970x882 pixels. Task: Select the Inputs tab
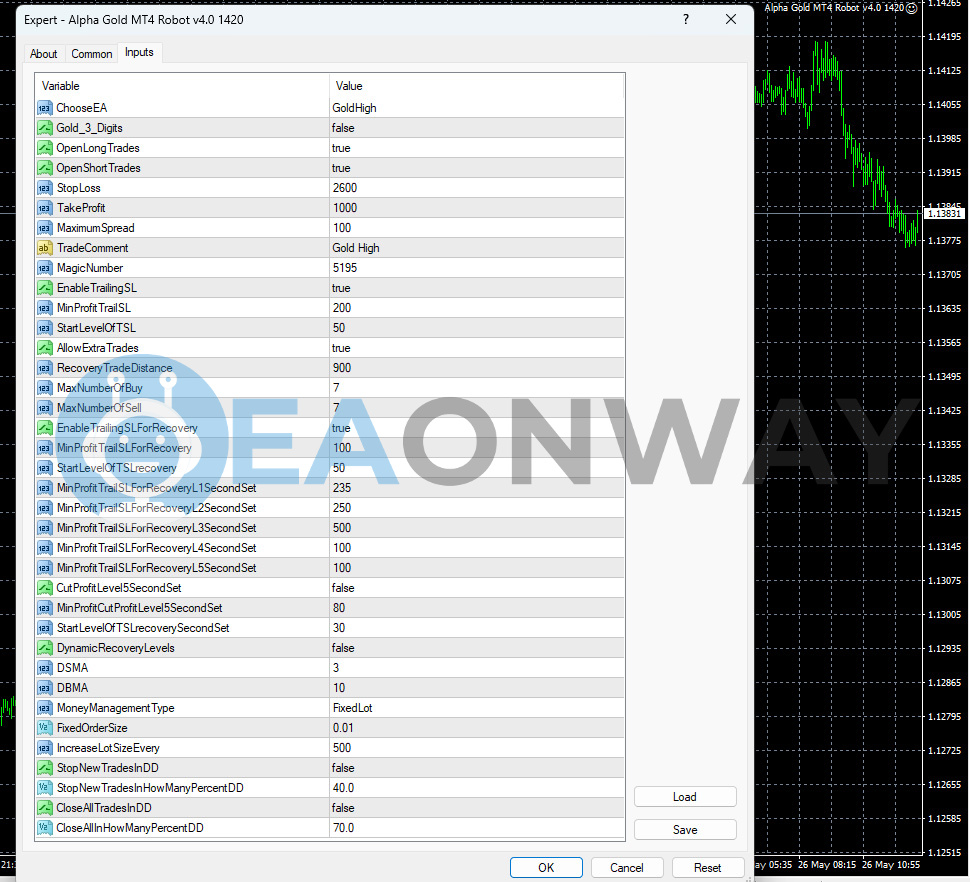(139, 53)
